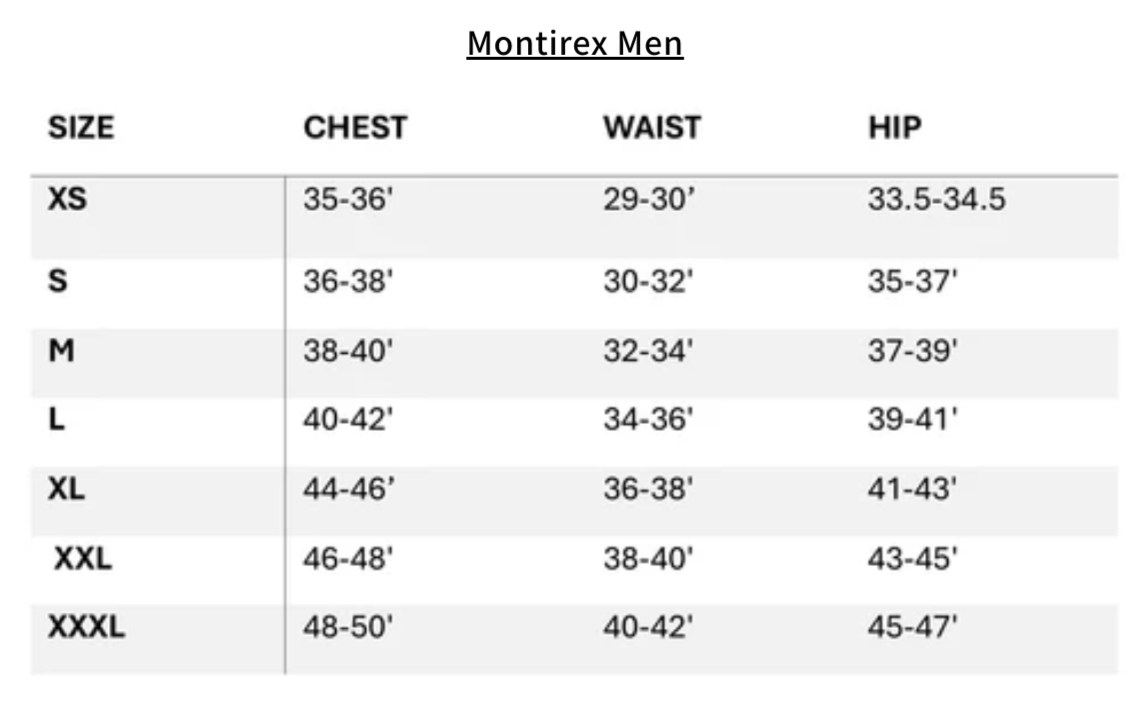This screenshot has height=701, width=1140.
Task: Click the XXL hip value 43-45
Action: click(x=913, y=560)
